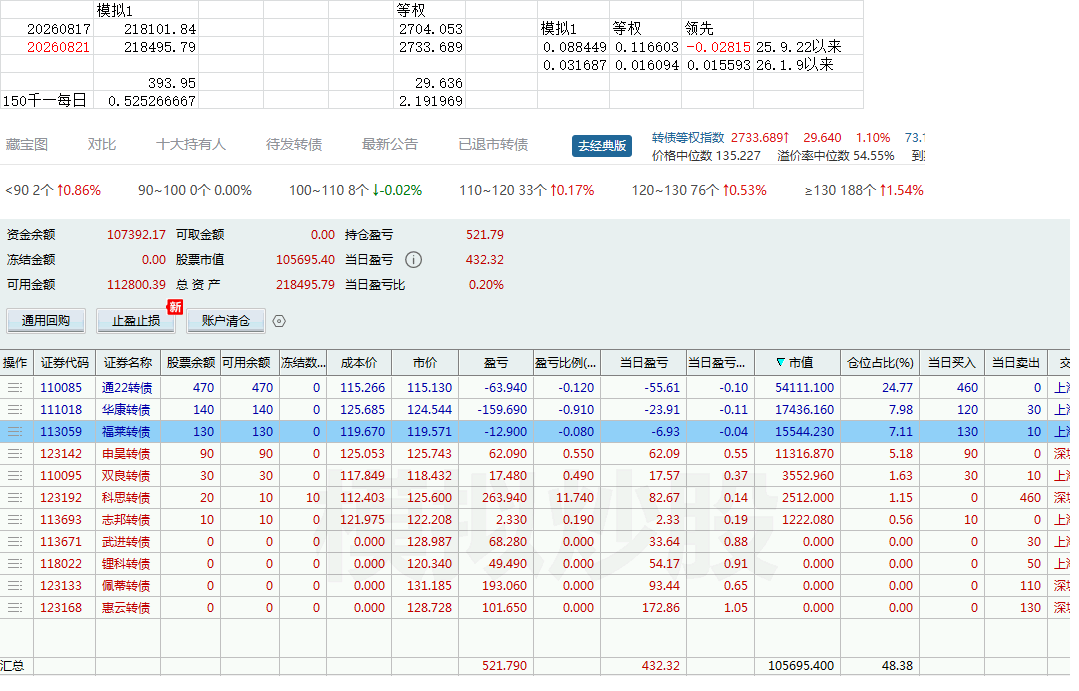Open the 待发转债 tab
Image resolution: width=1079 pixels, height=691 pixels.
click(294, 145)
